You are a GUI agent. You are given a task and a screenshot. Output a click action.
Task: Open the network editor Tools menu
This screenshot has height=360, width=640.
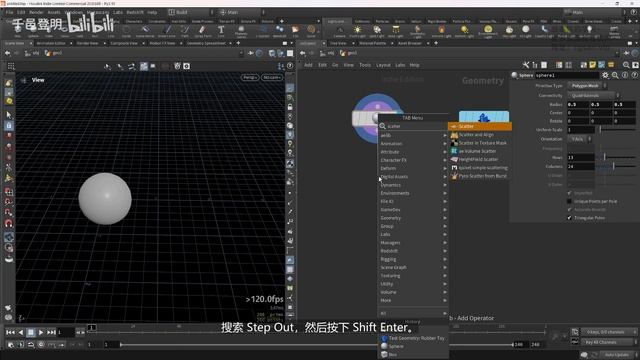tap(365, 65)
